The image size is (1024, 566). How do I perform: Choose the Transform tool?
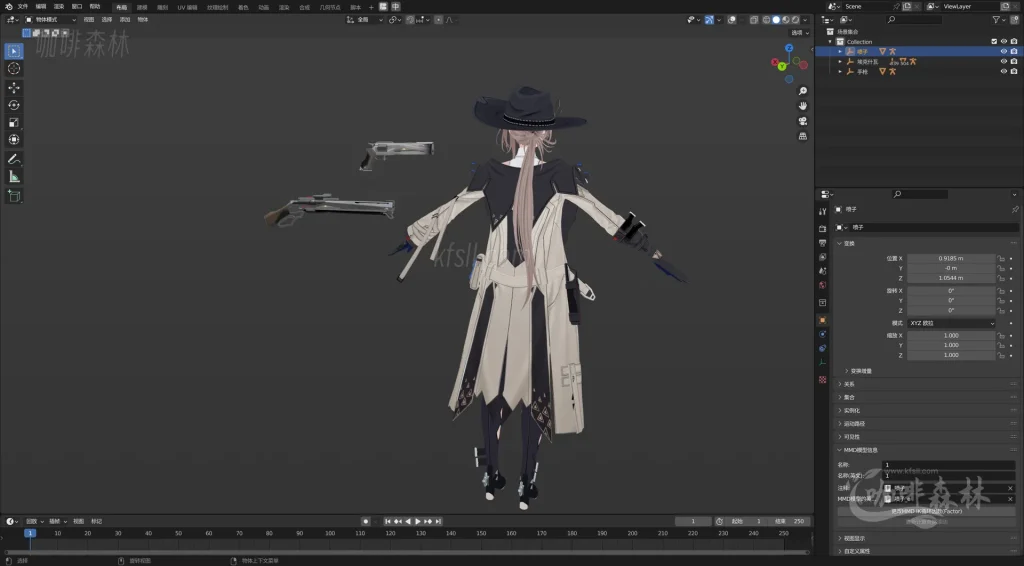(14, 140)
